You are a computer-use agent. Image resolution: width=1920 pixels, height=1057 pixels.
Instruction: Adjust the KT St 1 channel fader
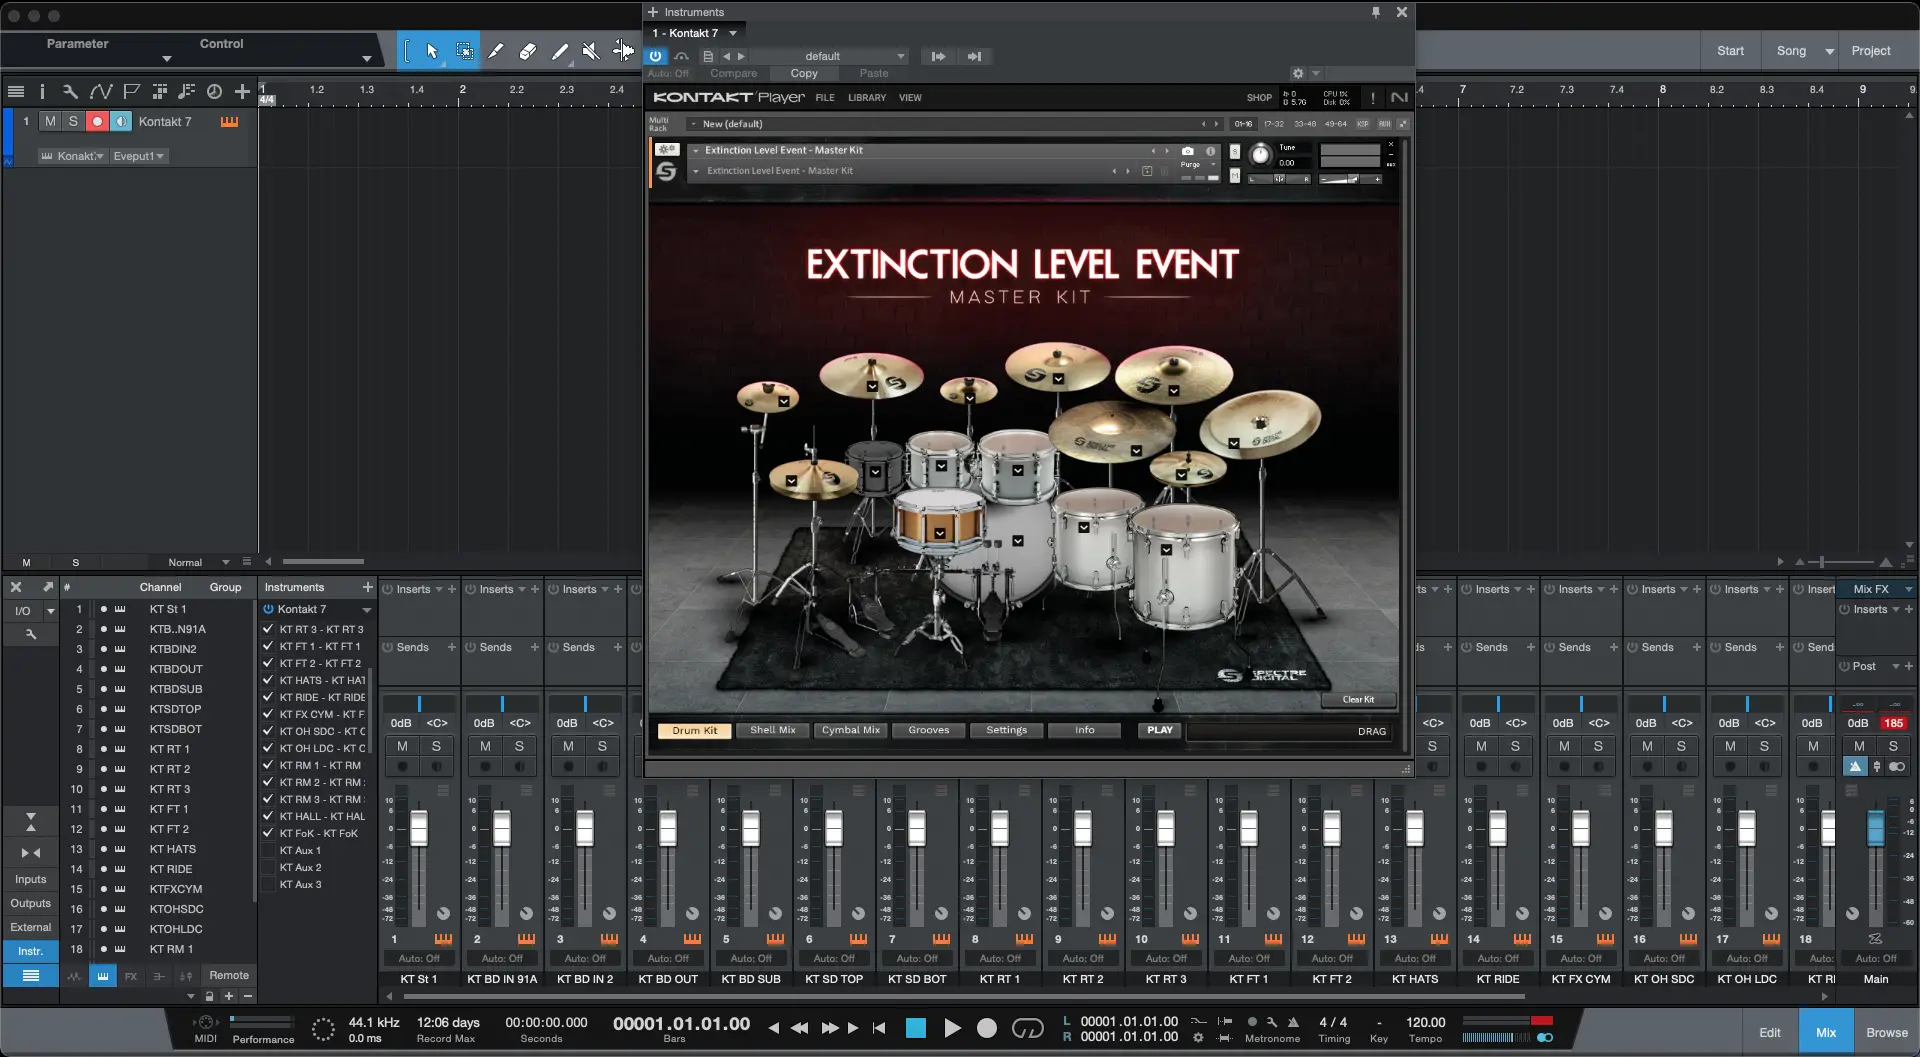click(x=419, y=828)
